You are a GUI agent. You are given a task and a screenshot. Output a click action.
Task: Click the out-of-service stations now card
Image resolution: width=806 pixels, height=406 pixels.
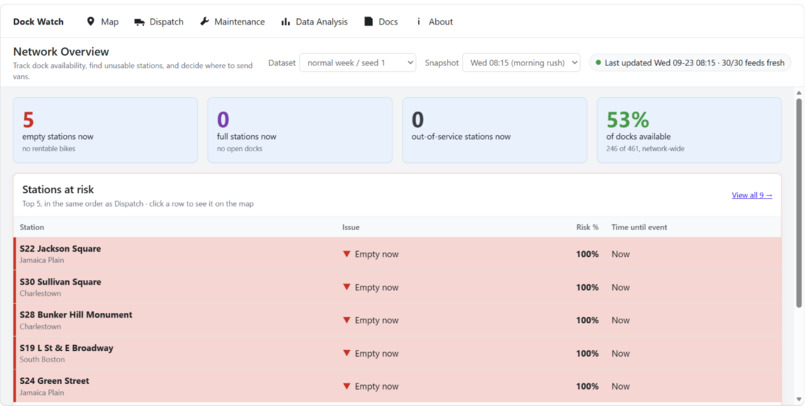494,130
